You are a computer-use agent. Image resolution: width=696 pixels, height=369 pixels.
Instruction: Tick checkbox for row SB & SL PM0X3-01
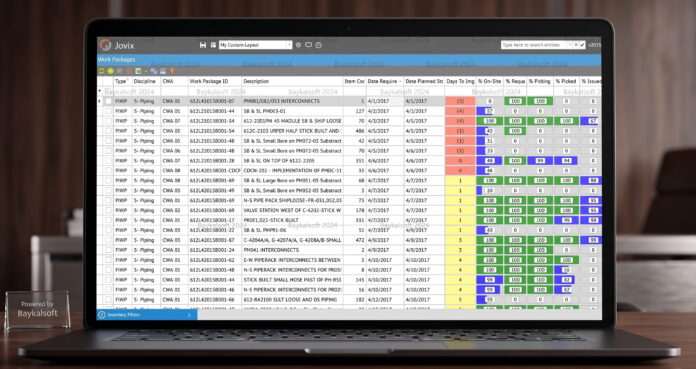(x=109, y=111)
